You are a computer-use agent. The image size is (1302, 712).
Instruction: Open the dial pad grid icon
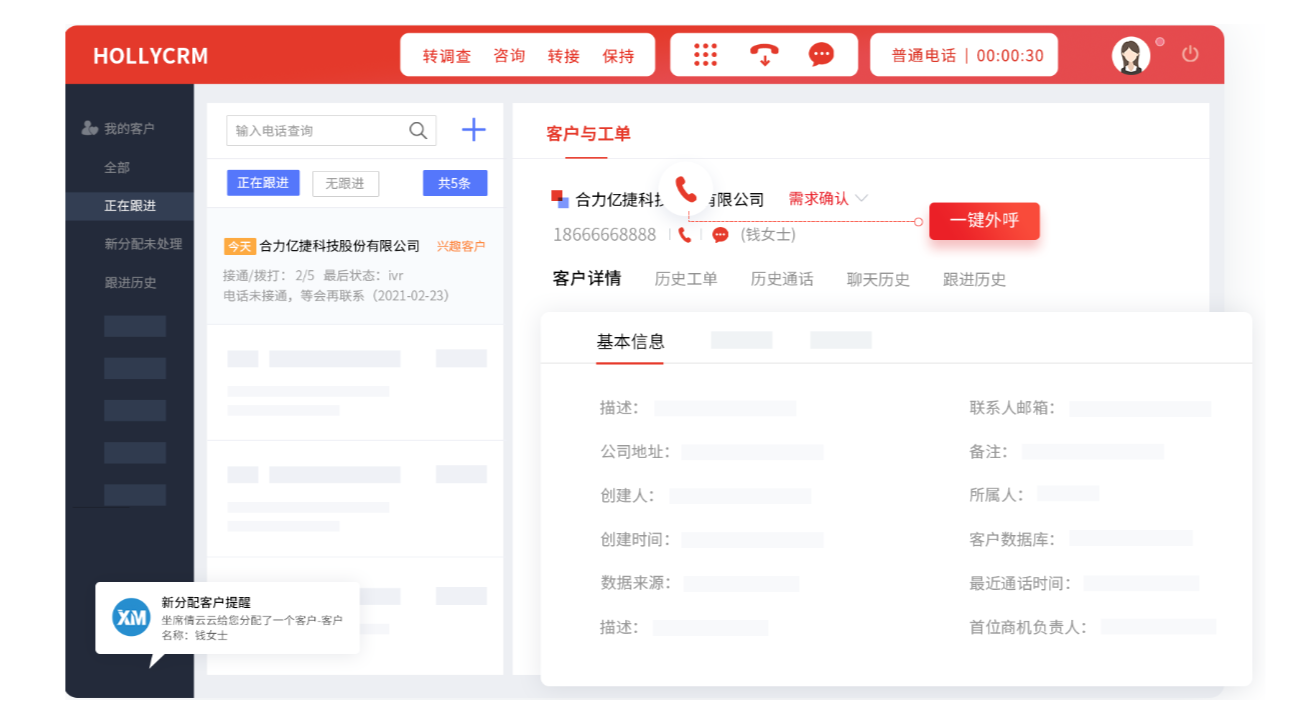coord(706,55)
